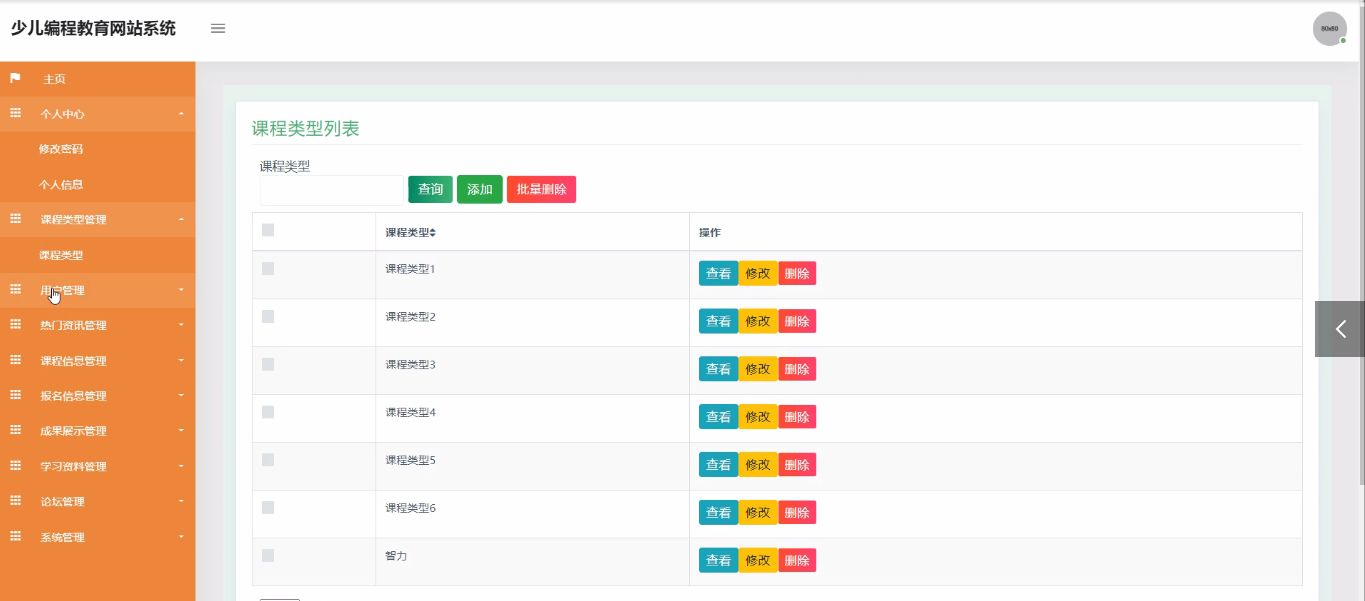This screenshot has width=1365, height=601.
Task: Select 课程类型 submenu item in sidebar
Action: pyautogui.click(x=61, y=255)
